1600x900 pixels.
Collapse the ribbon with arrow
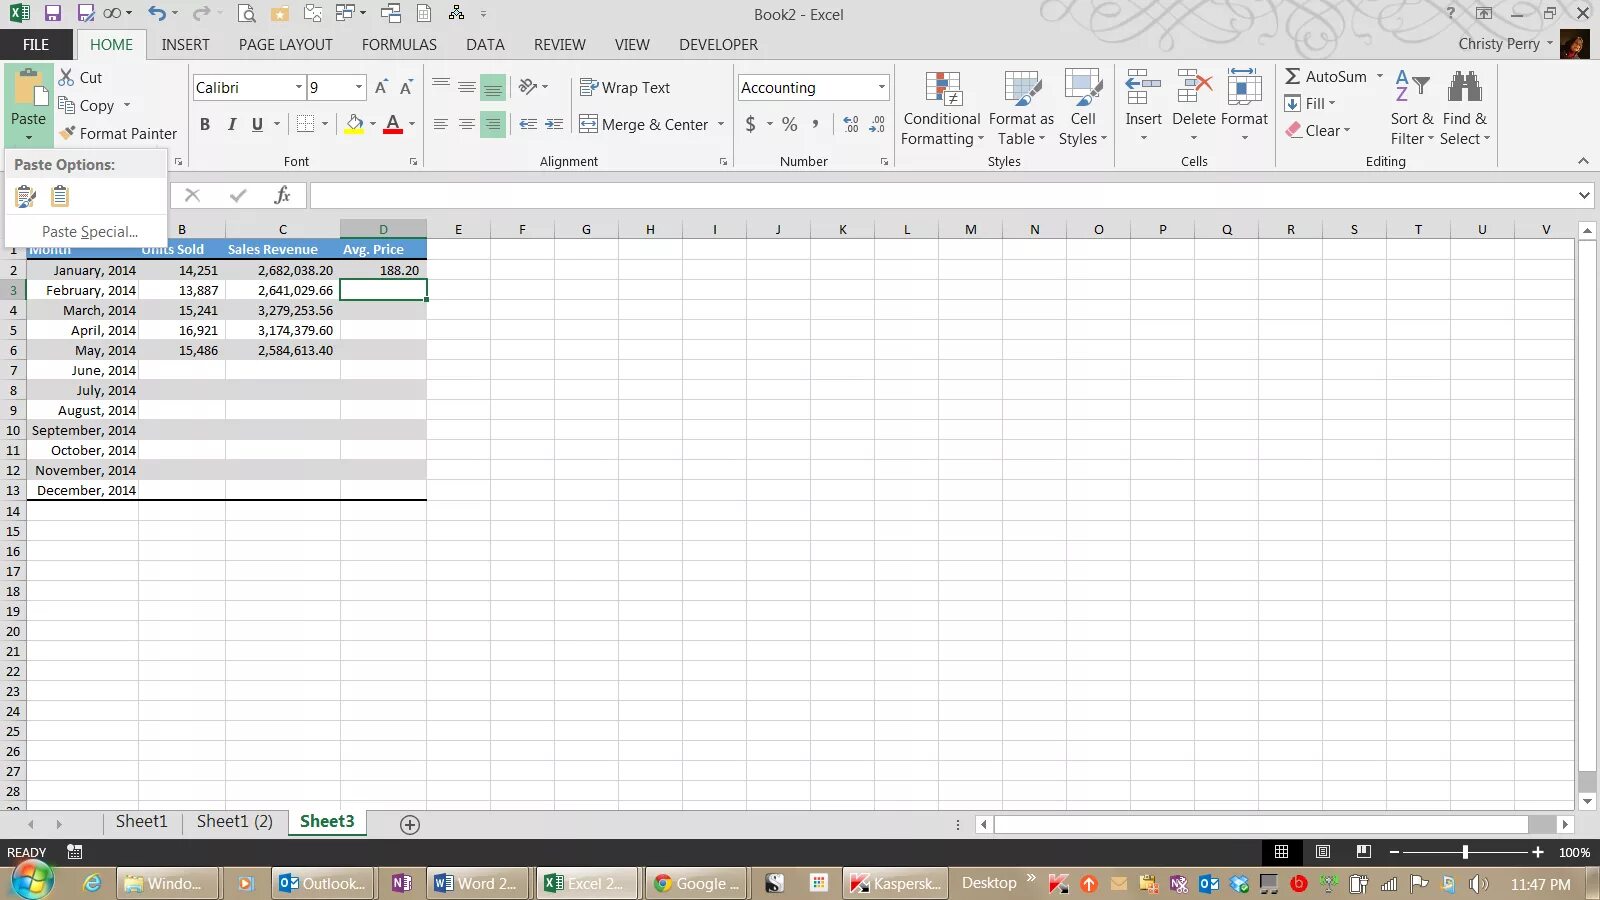[x=1583, y=161]
